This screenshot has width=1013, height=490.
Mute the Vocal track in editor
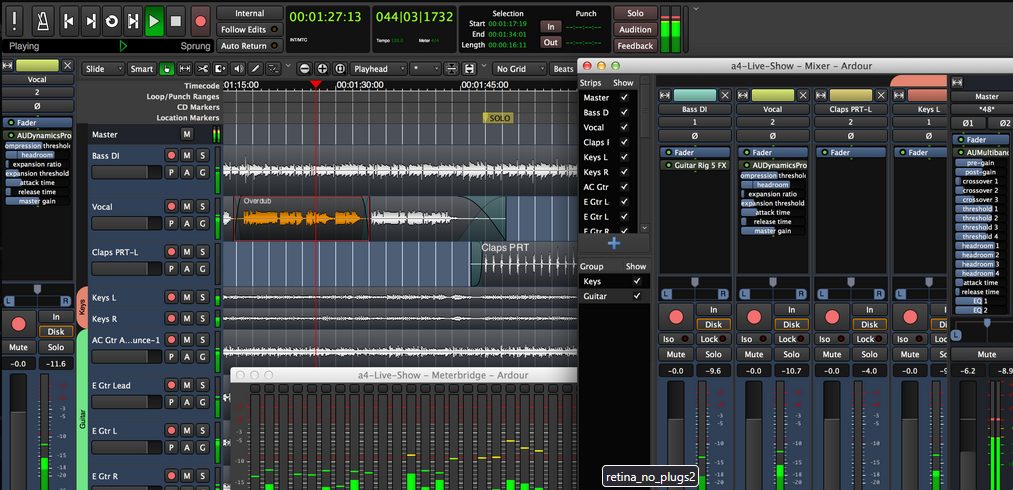tap(187, 206)
